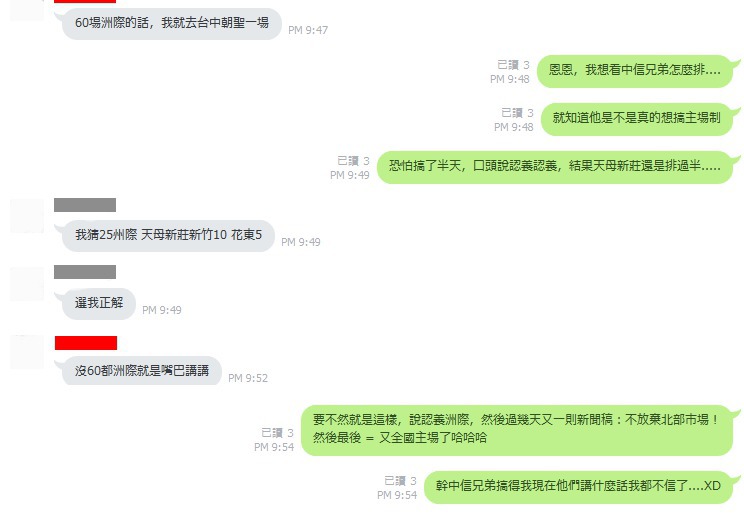The width and height of the screenshot is (744, 513).
Task: Click the gray sender name above 選我正解
Action: tap(85, 272)
